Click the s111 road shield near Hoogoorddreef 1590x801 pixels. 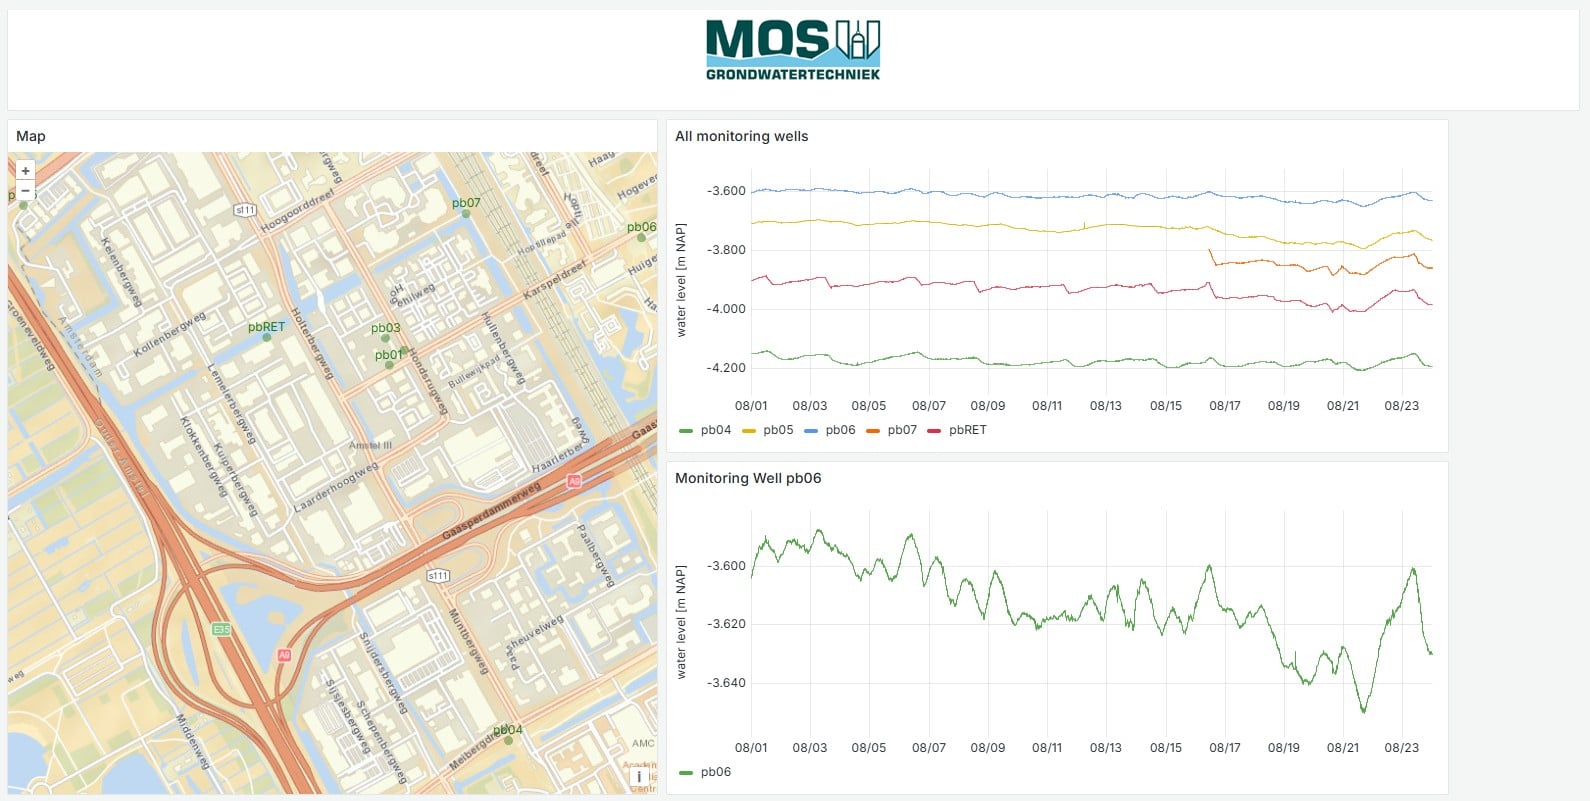[245, 210]
